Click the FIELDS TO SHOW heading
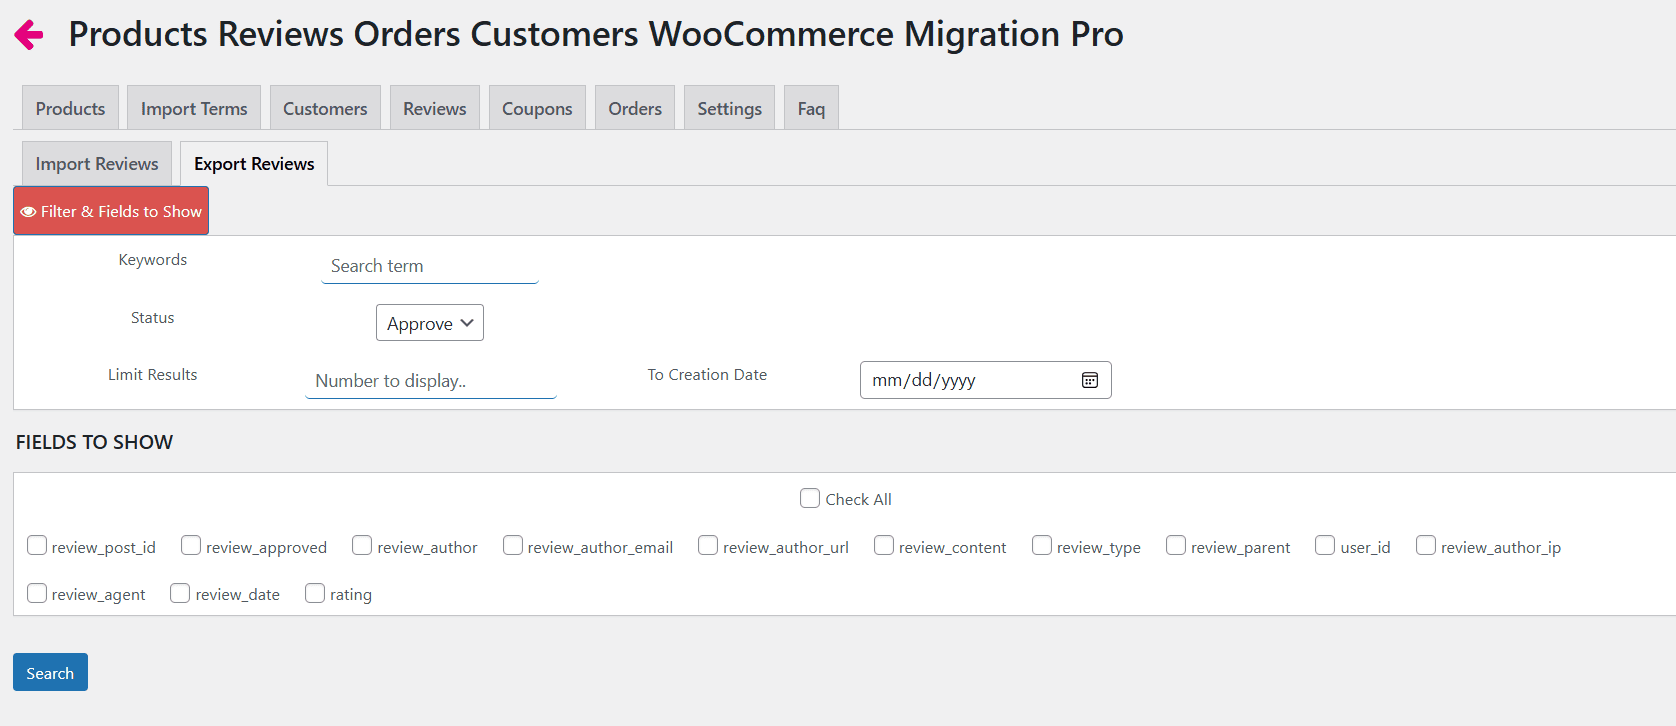 pyautogui.click(x=94, y=442)
